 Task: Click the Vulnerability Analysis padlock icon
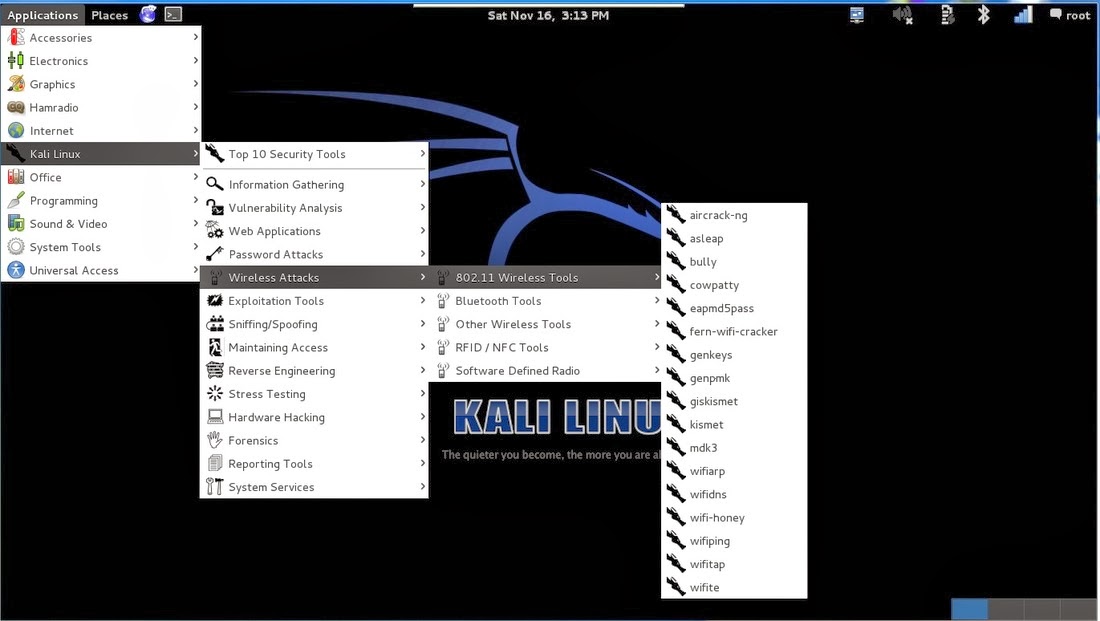pos(215,208)
